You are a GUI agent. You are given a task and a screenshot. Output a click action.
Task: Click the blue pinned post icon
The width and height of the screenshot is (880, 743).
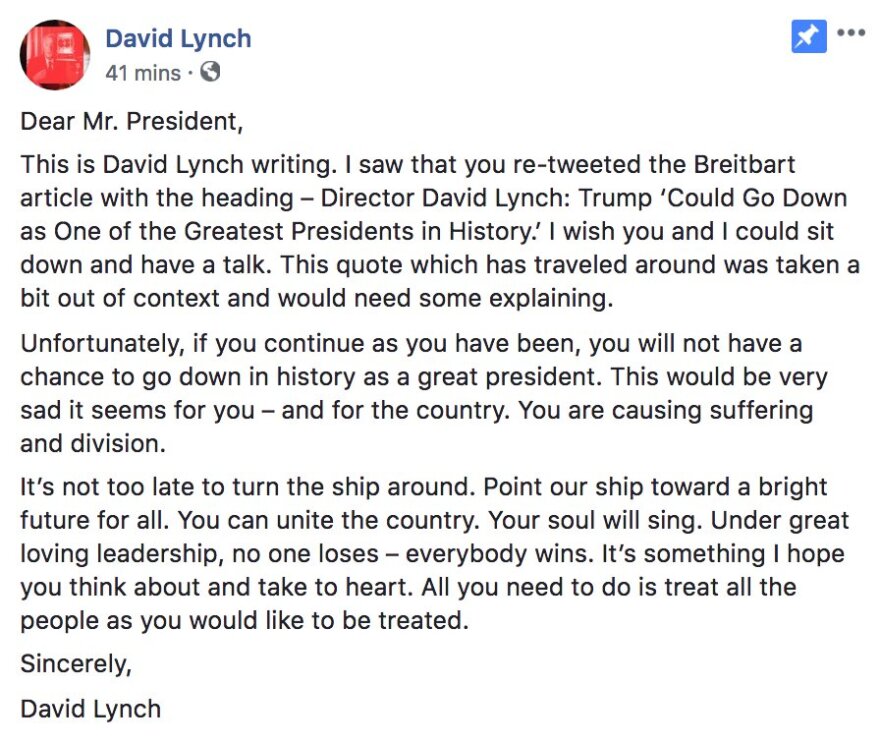(809, 37)
